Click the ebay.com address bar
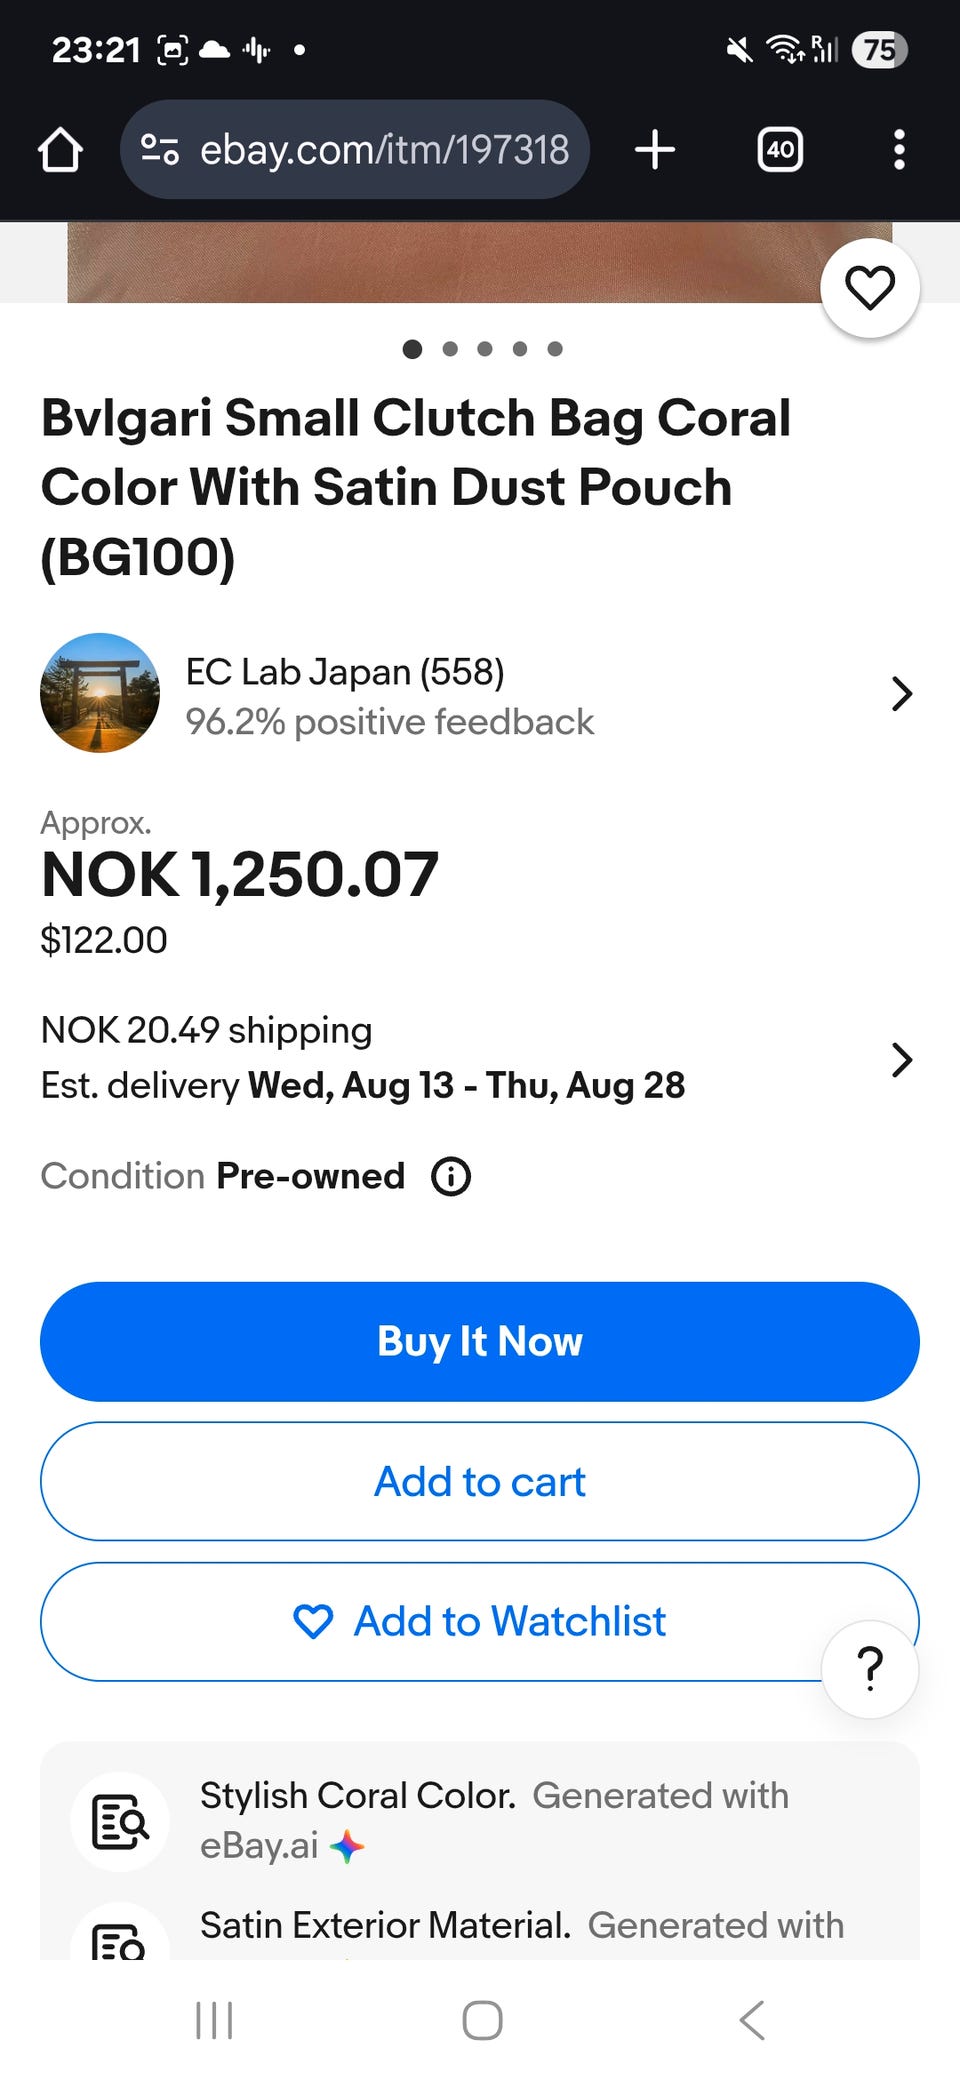This screenshot has height=2080, width=960. [355, 150]
